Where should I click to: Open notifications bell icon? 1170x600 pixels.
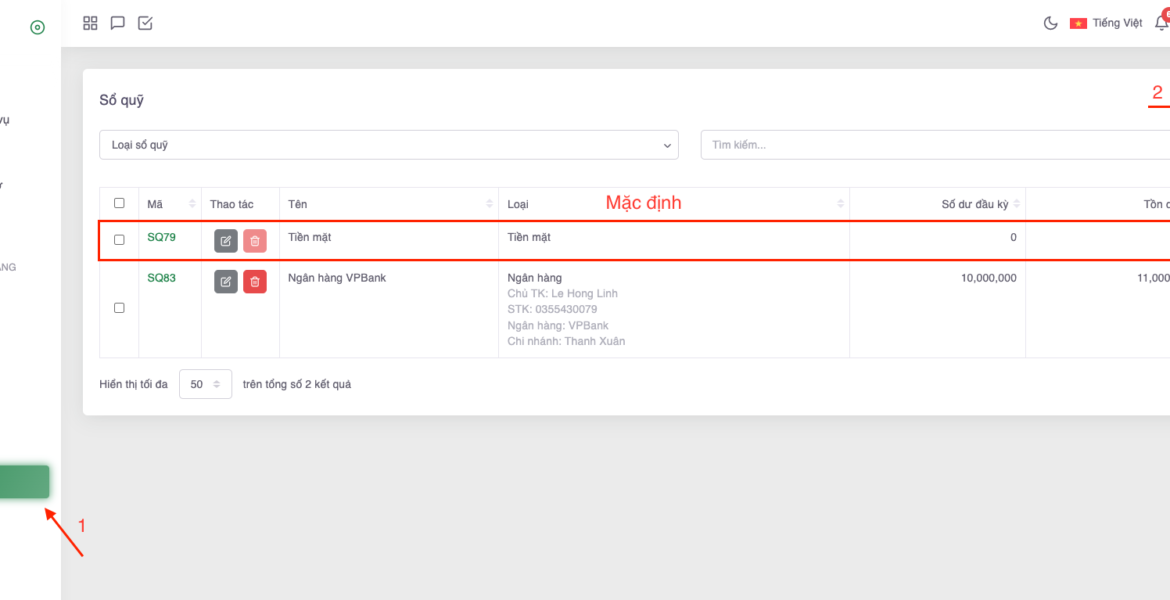pyautogui.click(x=1161, y=23)
